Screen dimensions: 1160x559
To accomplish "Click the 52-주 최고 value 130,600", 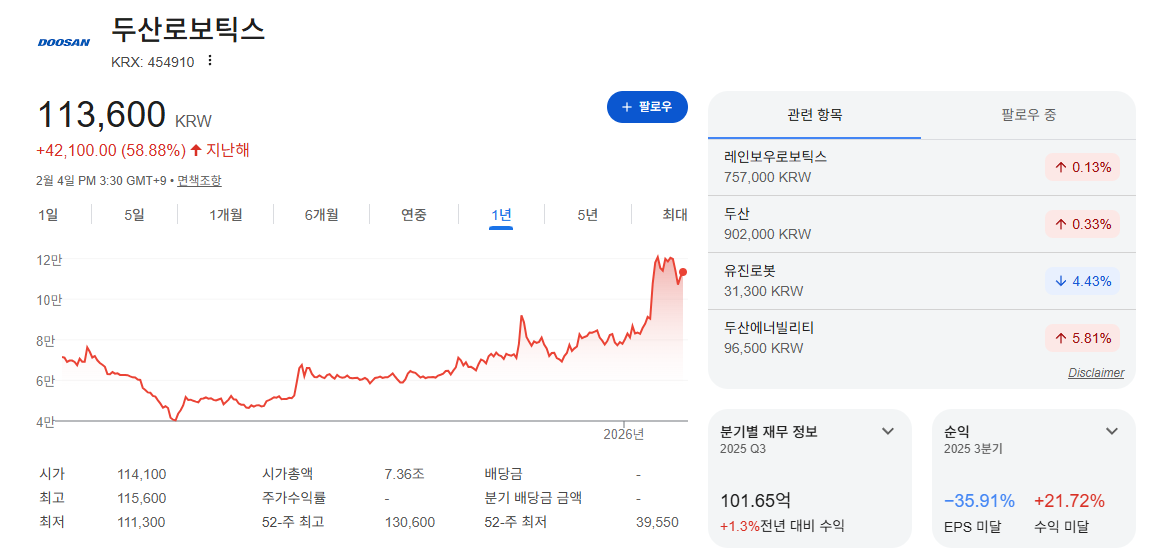I will 410,522.
